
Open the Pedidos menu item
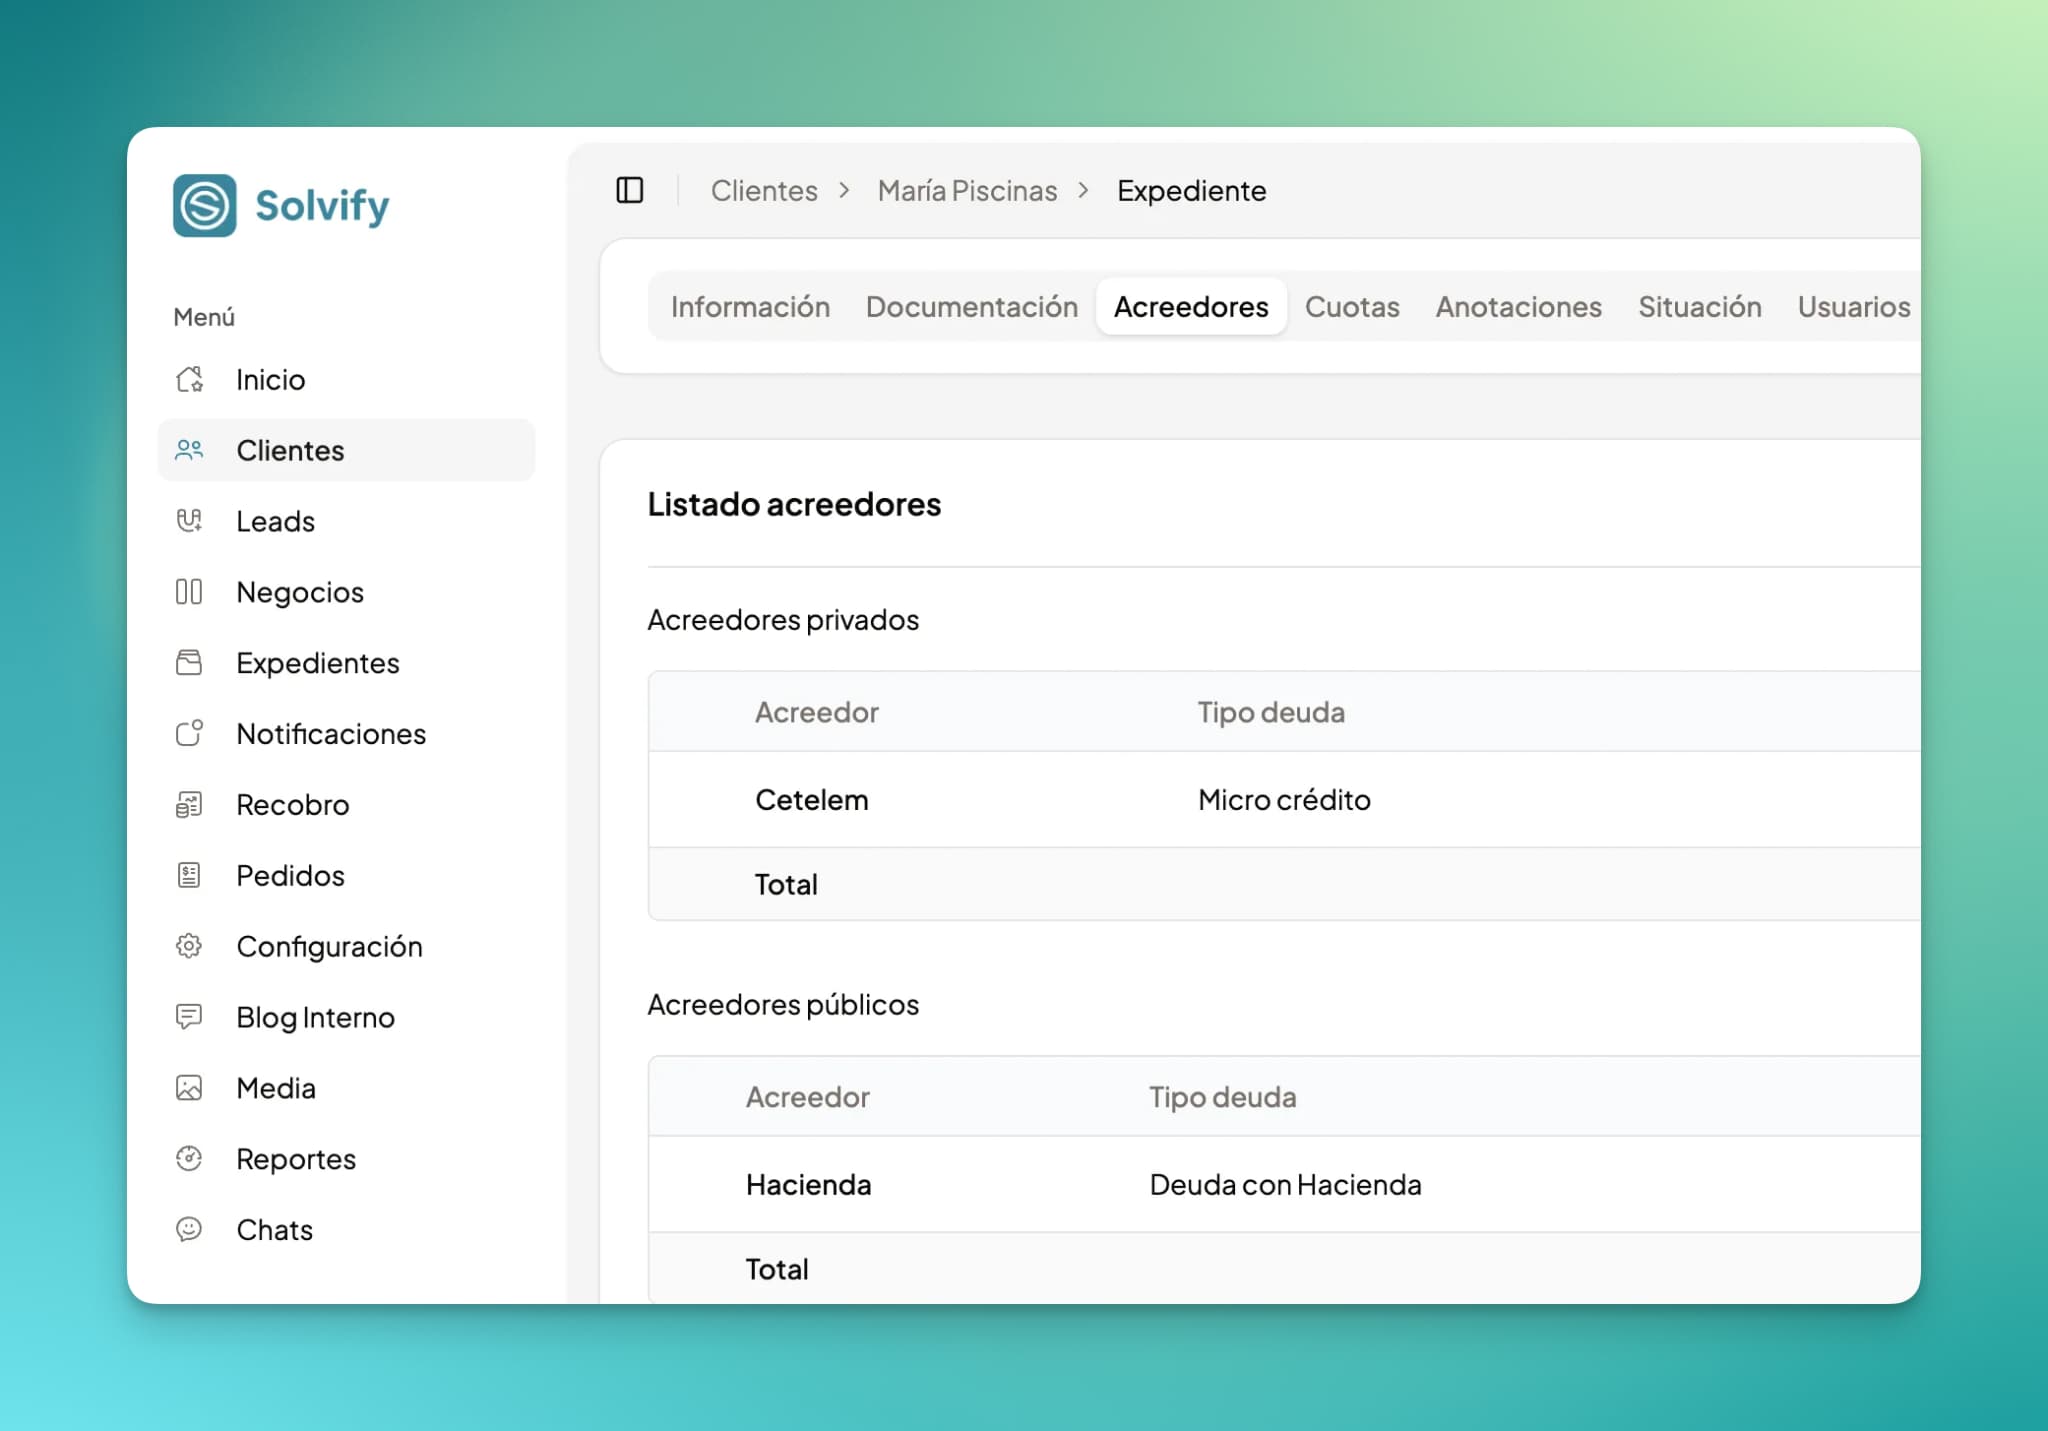pyautogui.click(x=290, y=875)
